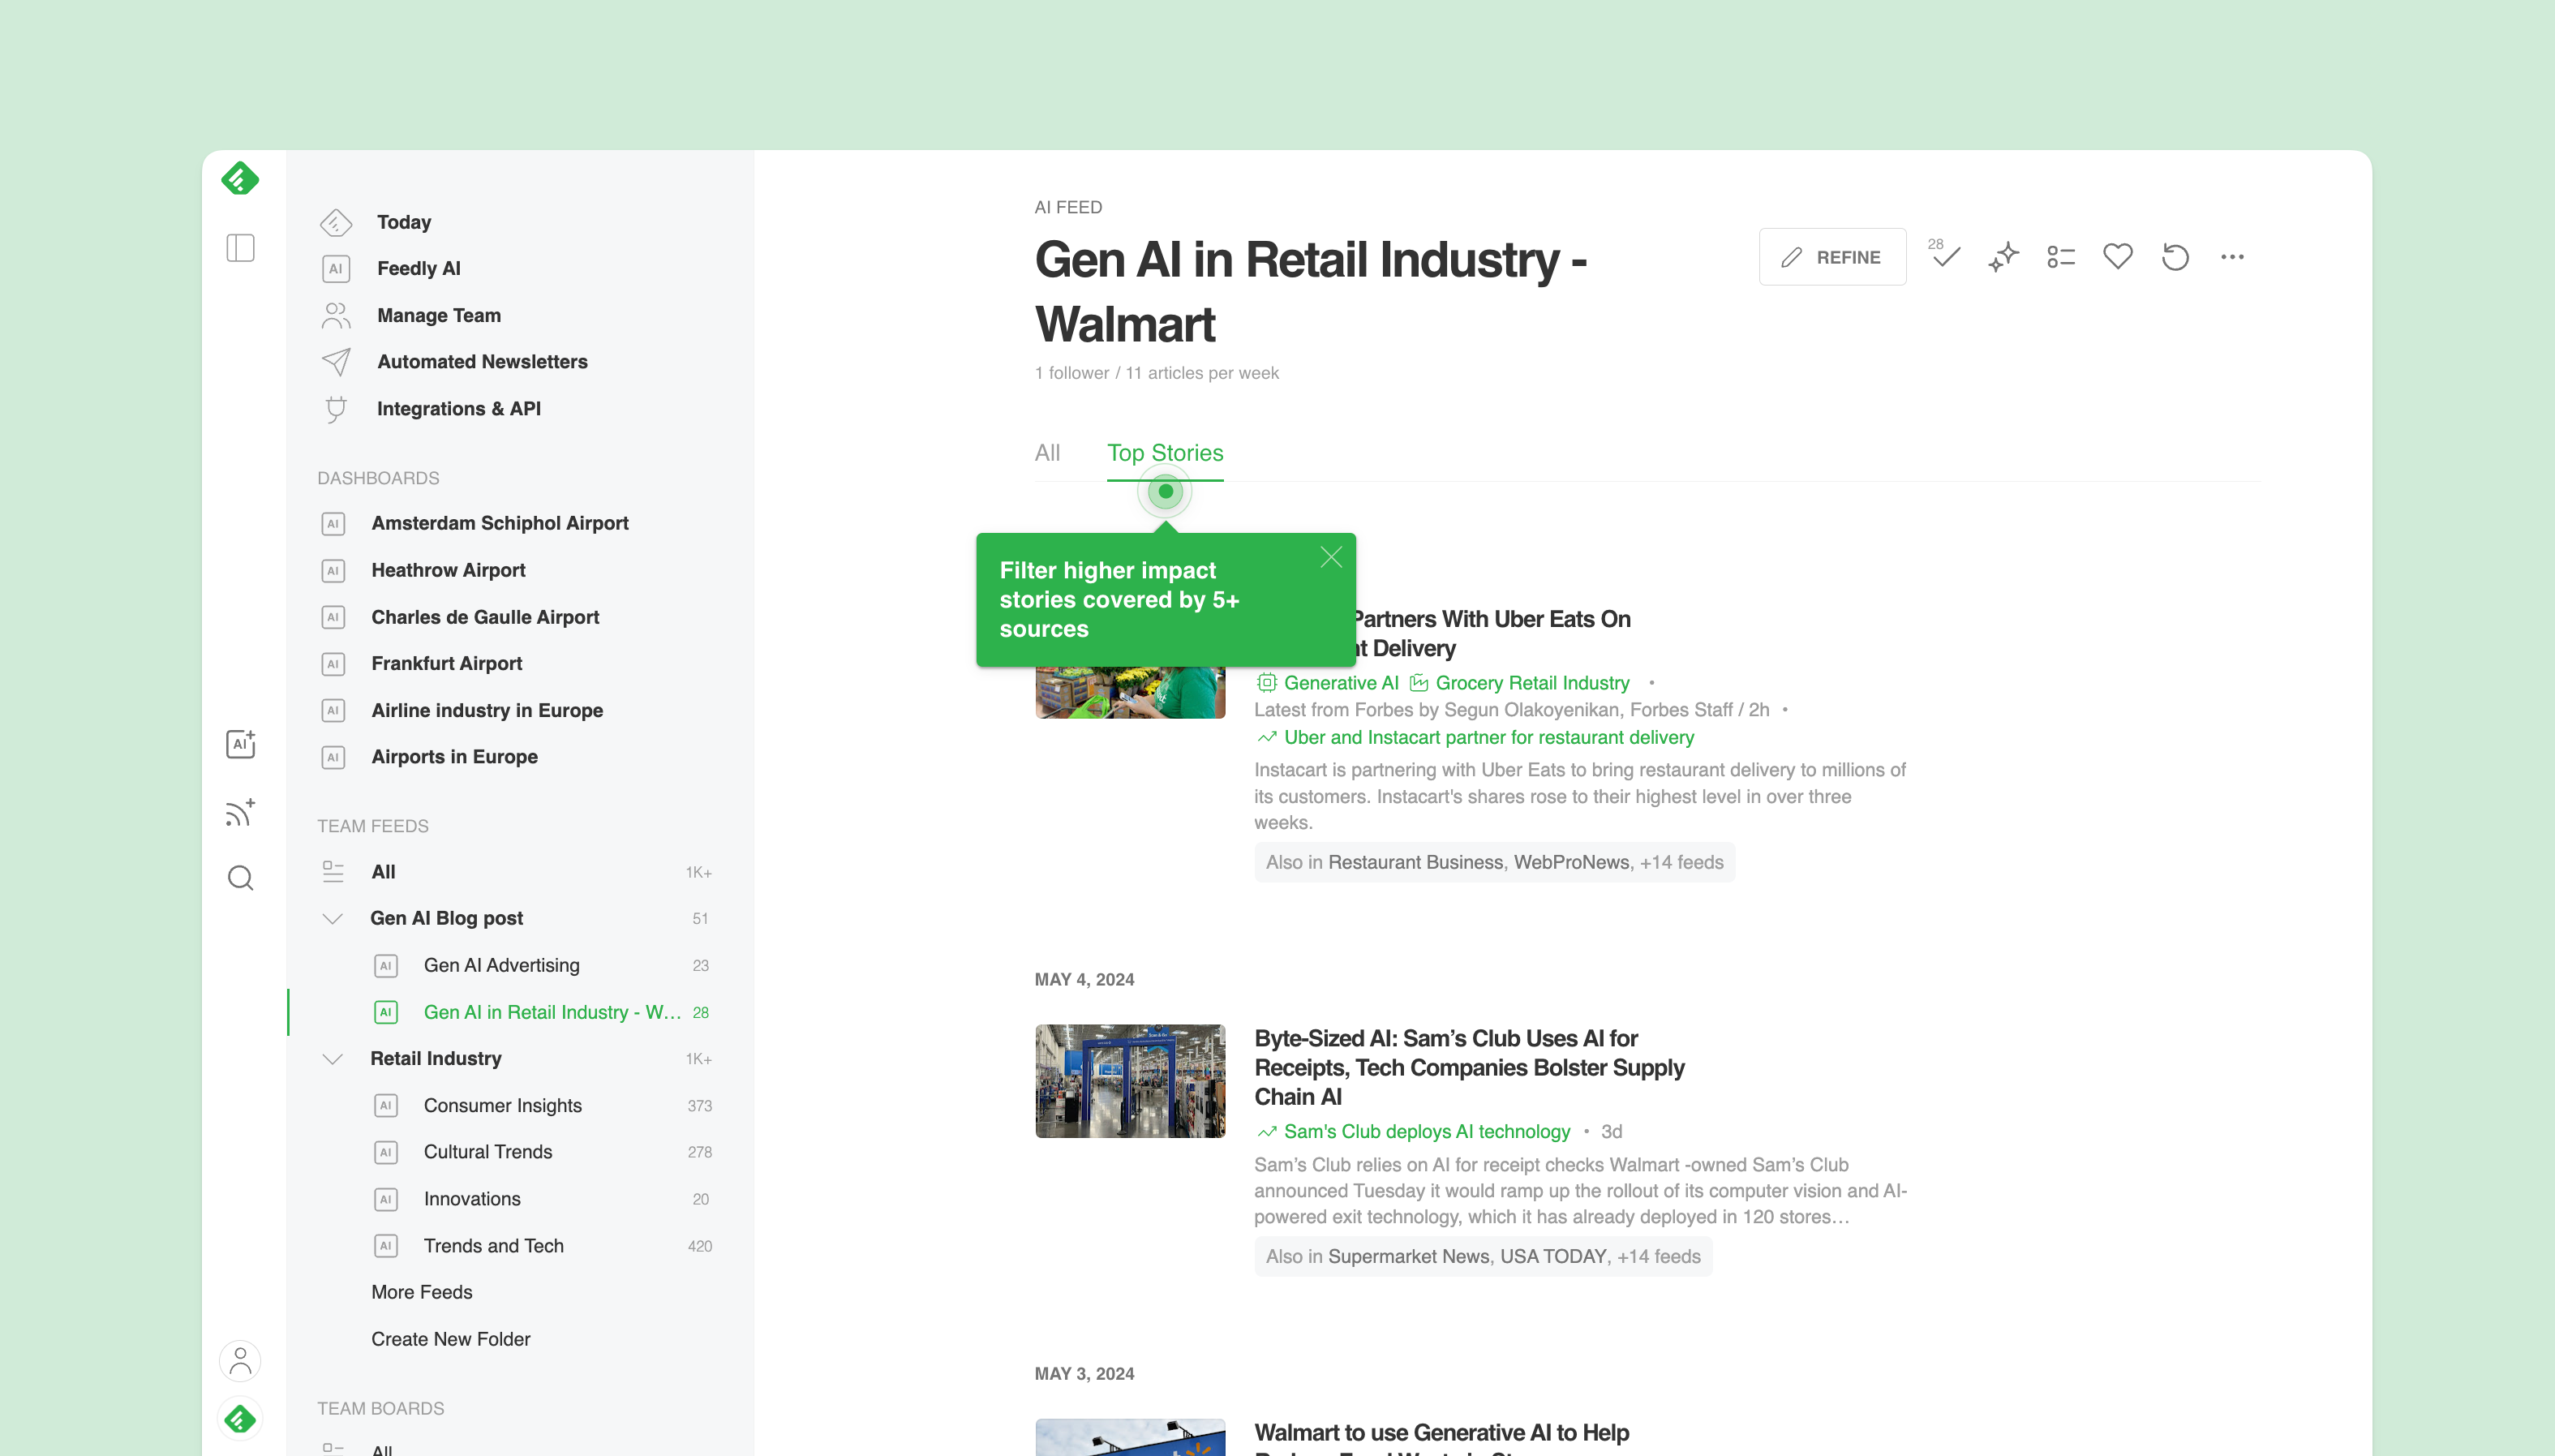
Task: Open Feedly AI menu item
Action: (x=419, y=268)
